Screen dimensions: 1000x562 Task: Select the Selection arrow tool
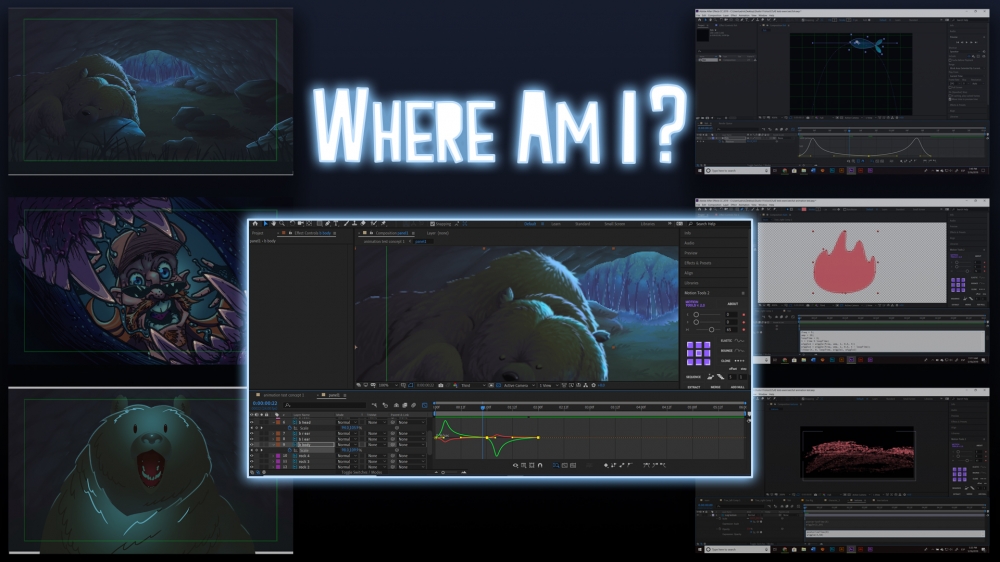tap(265, 224)
